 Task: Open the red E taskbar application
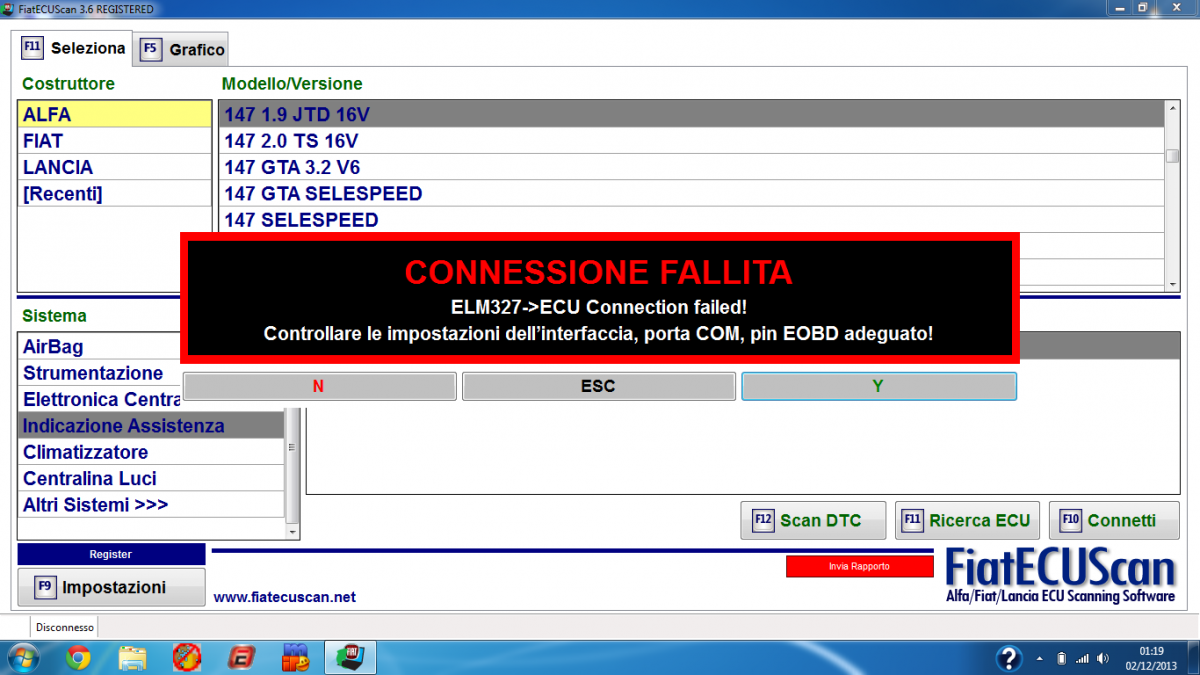(240, 657)
